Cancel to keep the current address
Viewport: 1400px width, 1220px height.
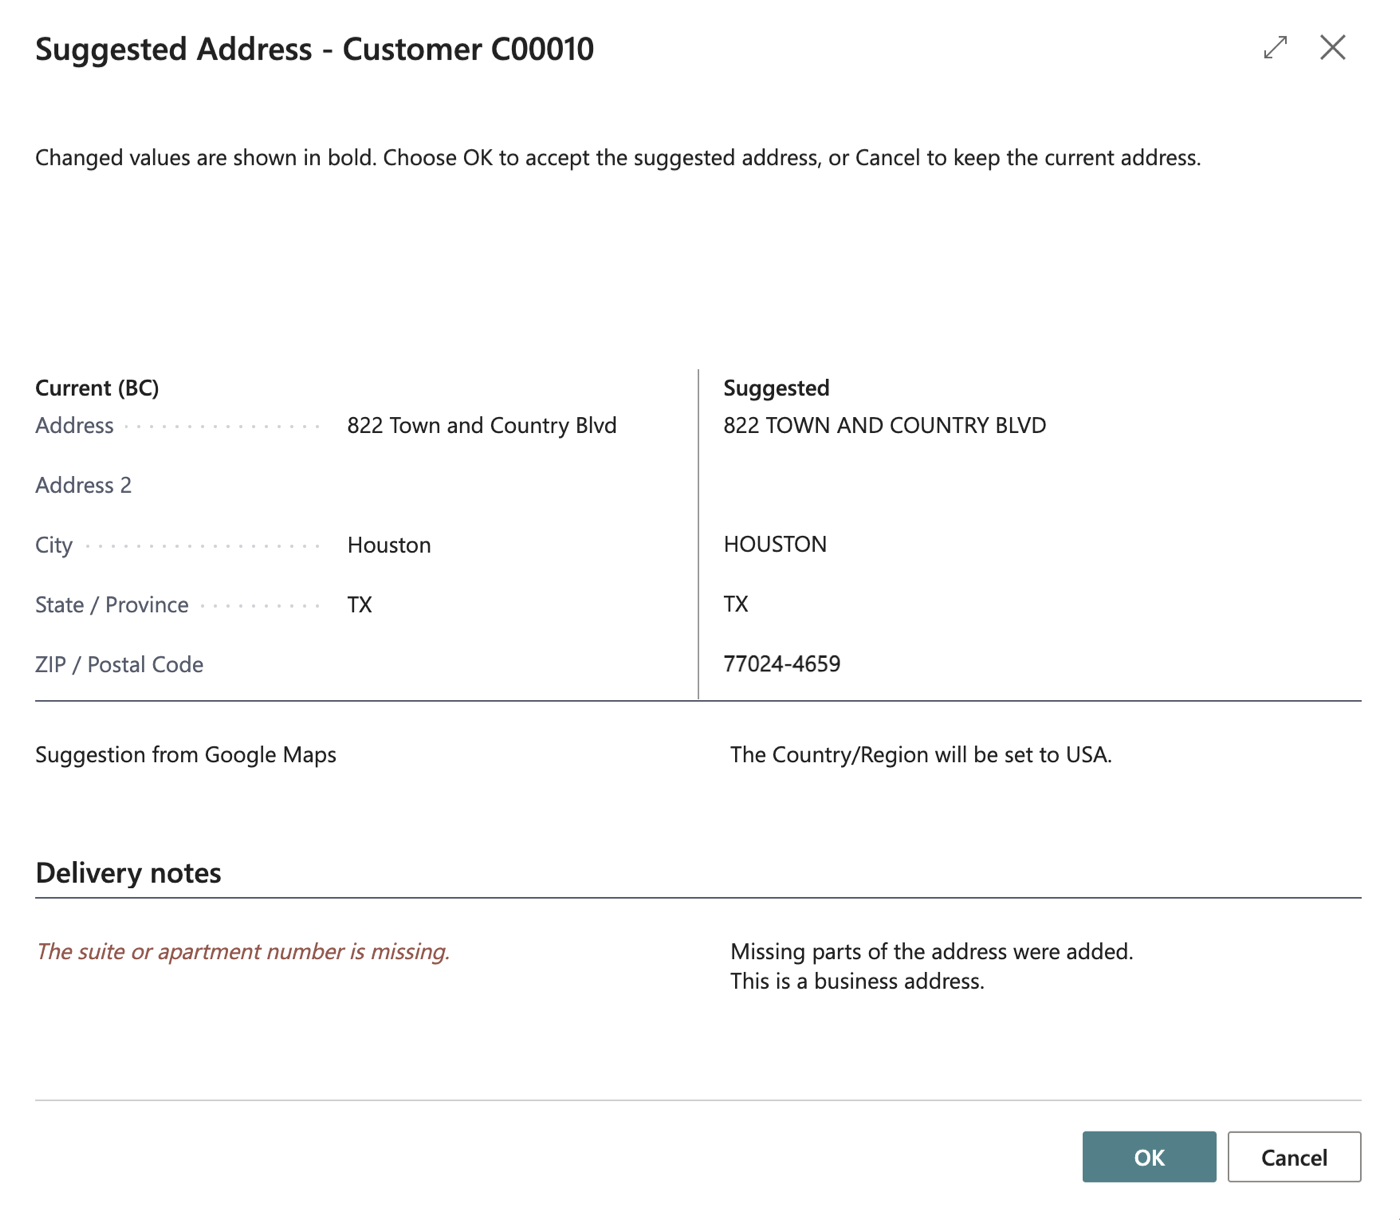pos(1294,1157)
